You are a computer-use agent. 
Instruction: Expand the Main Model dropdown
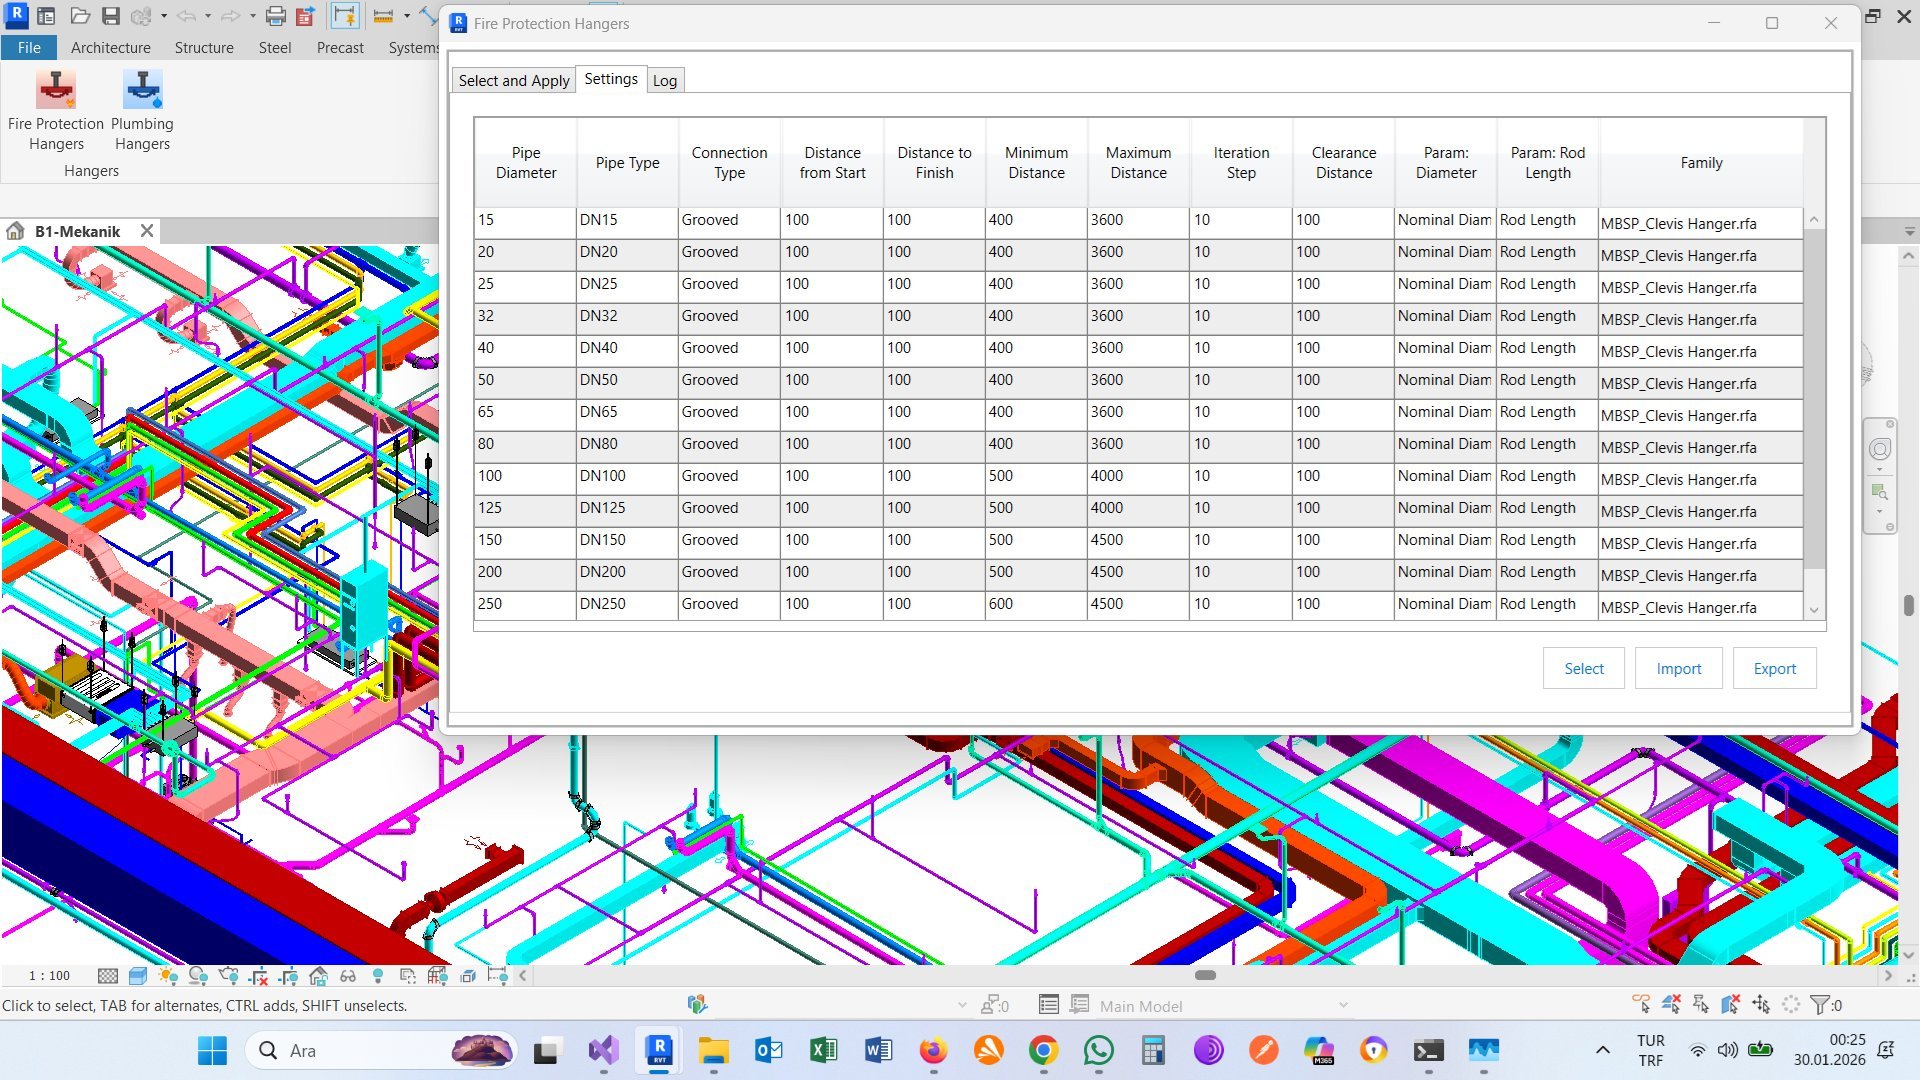(x=1343, y=1005)
